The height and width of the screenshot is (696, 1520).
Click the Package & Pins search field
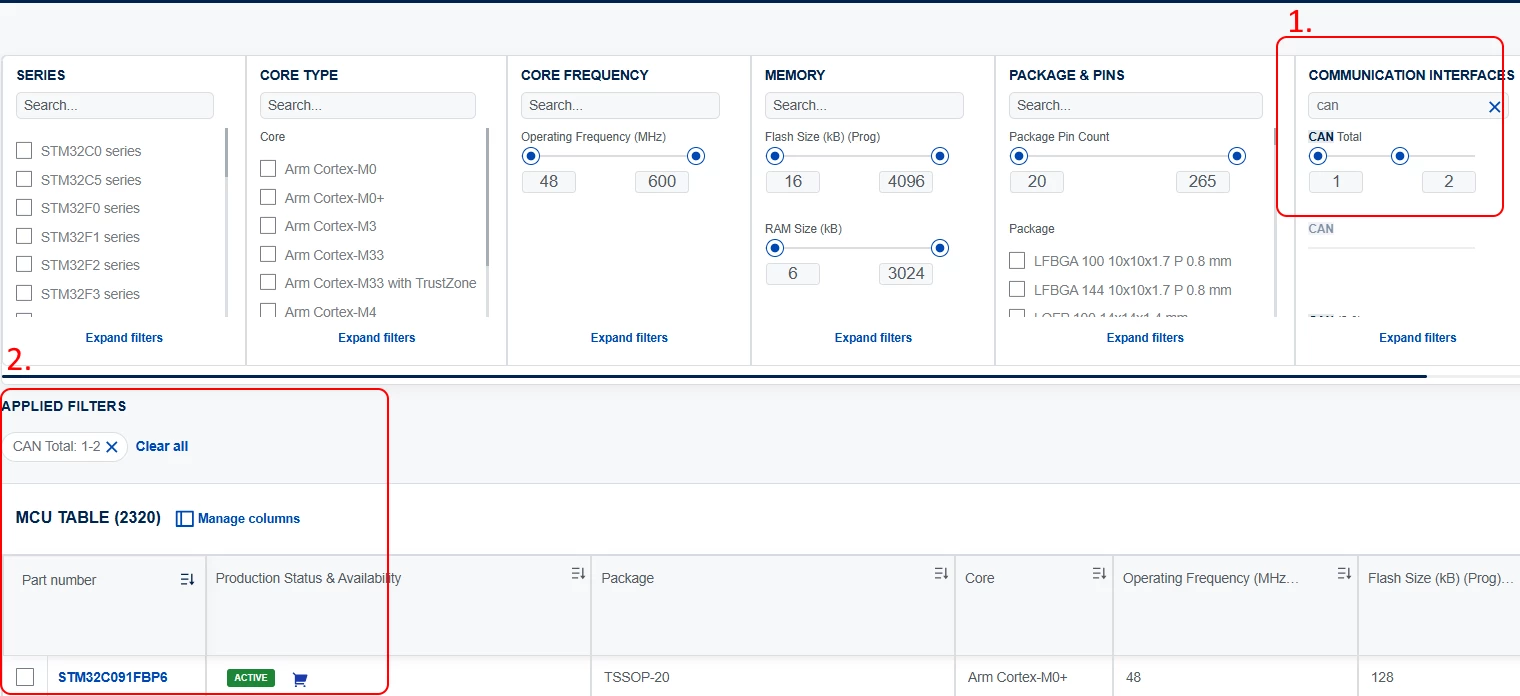[x=1136, y=105]
